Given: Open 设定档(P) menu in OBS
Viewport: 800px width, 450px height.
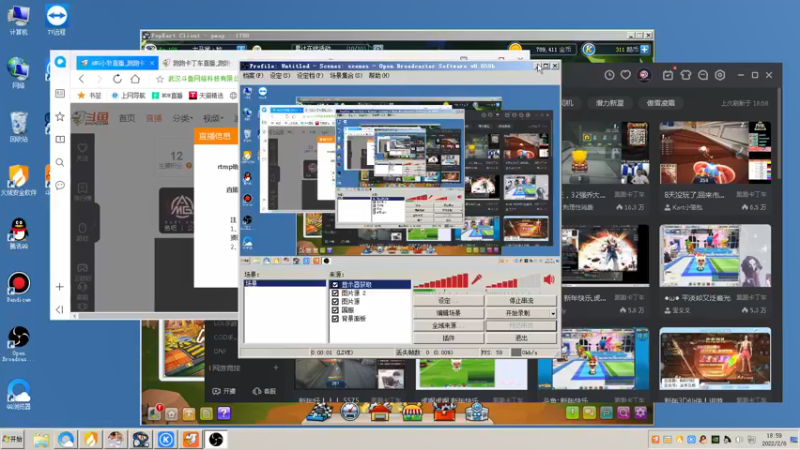Looking at the screenshot, I should tap(310, 76).
